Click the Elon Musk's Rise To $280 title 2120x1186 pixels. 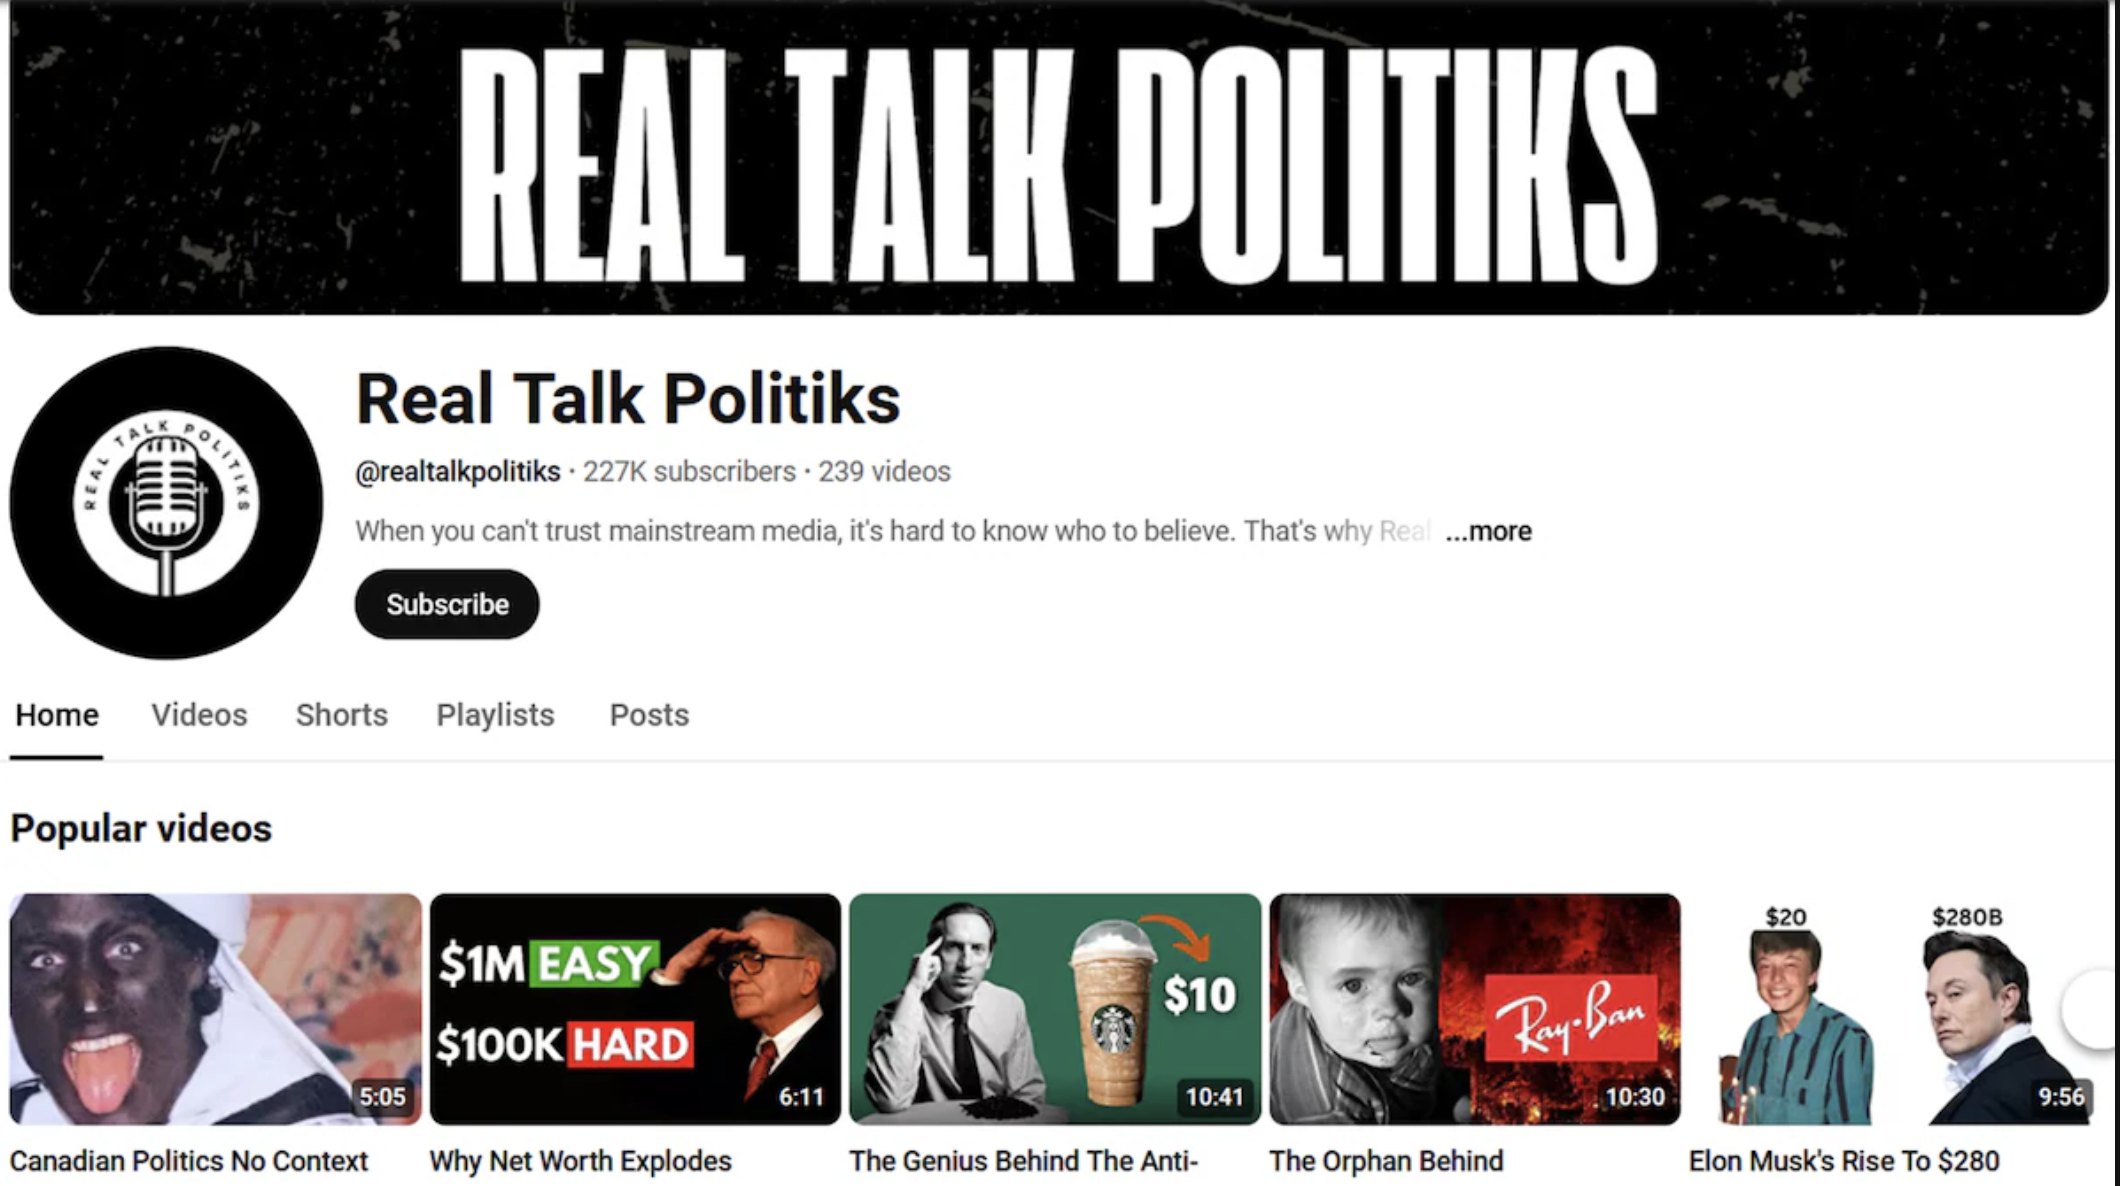point(1844,1161)
